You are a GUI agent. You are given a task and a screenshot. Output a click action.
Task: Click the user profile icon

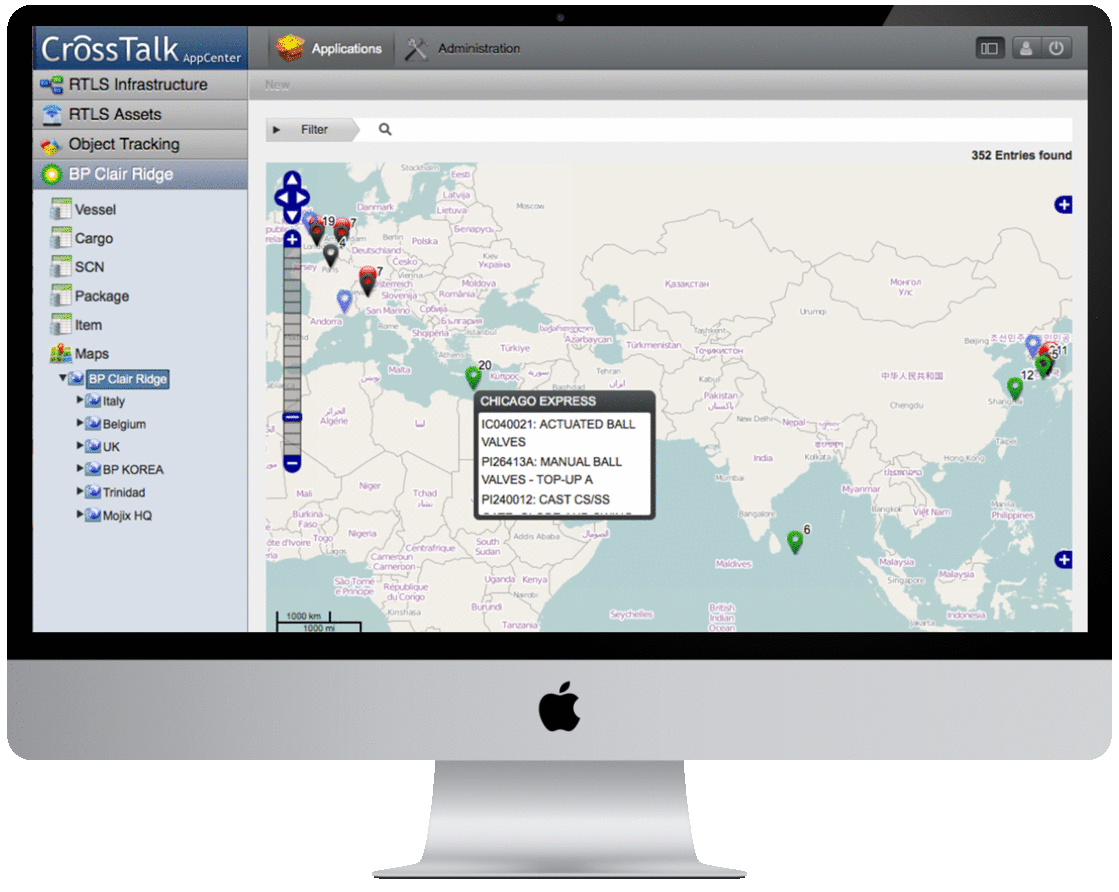point(1024,48)
